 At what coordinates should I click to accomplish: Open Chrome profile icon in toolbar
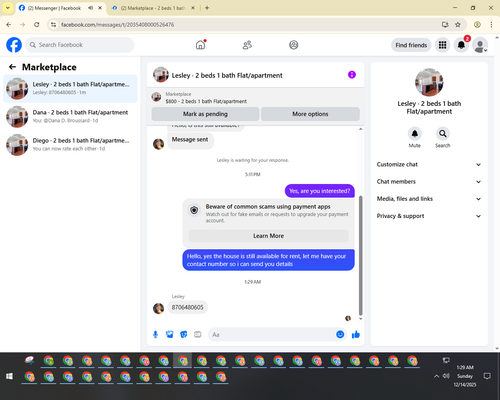477,24
